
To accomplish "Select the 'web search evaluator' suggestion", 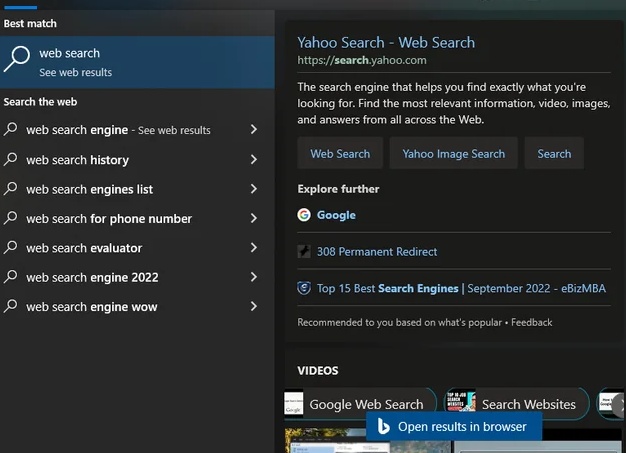I will pos(137,248).
